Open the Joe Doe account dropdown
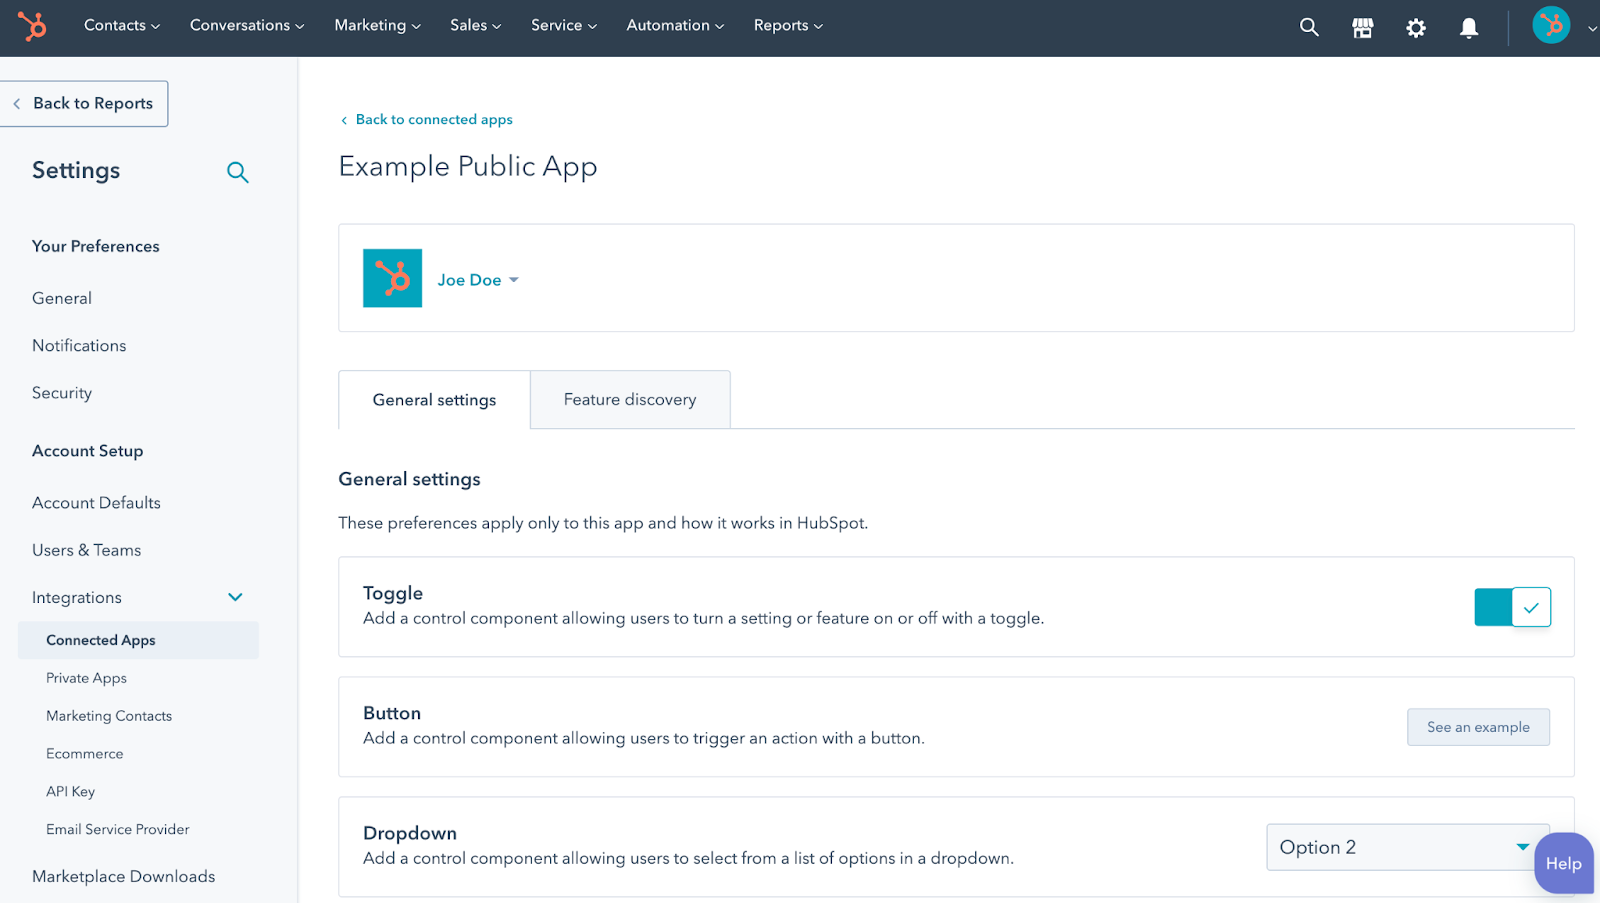 click(478, 280)
